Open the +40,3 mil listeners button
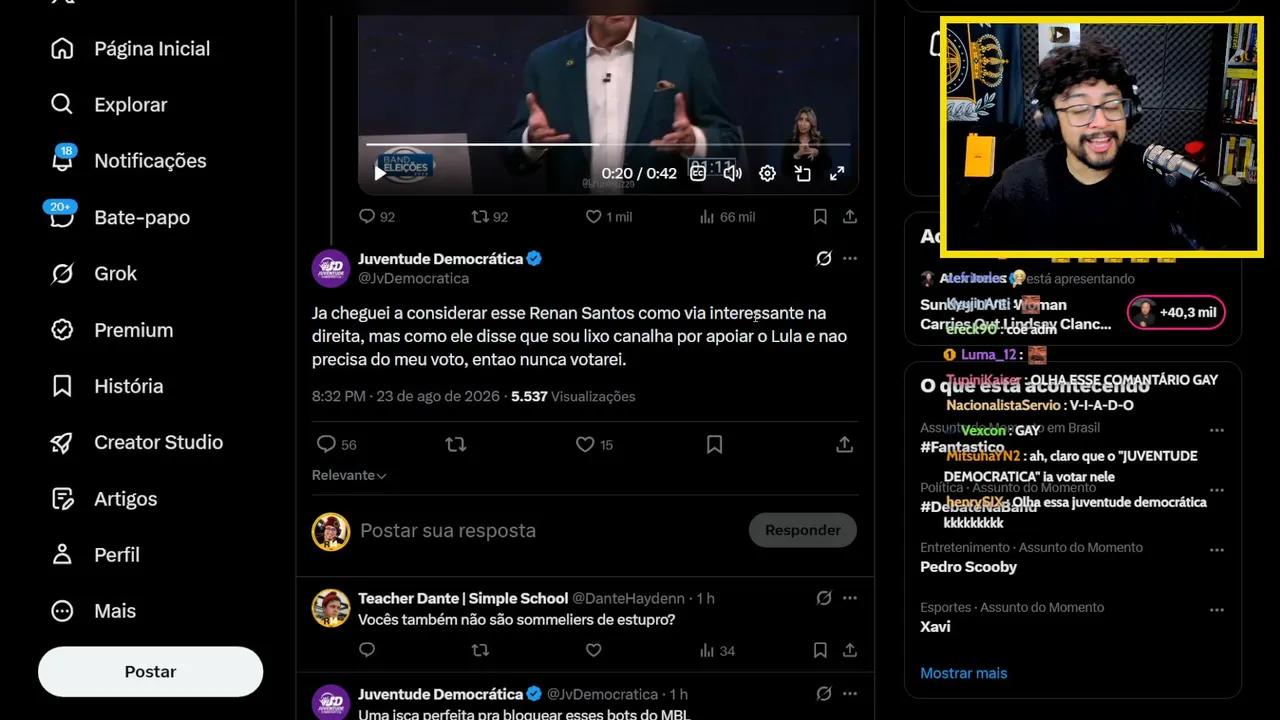The width and height of the screenshot is (1280, 720). click(1176, 313)
